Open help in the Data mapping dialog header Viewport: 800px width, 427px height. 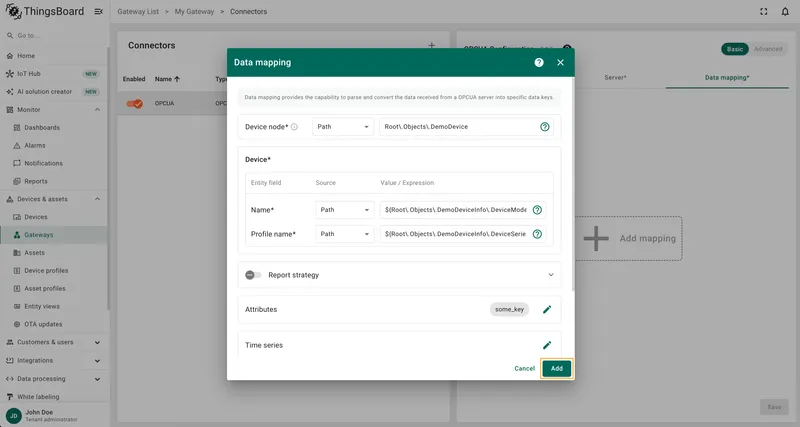539,62
